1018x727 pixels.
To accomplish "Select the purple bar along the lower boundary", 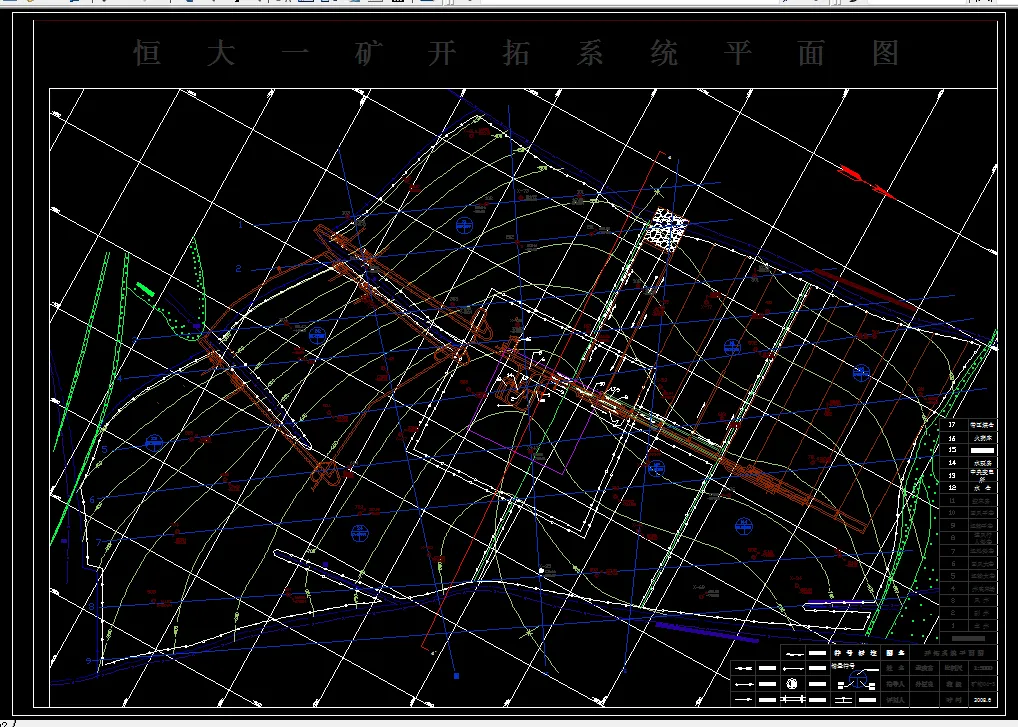I will click(706, 632).
